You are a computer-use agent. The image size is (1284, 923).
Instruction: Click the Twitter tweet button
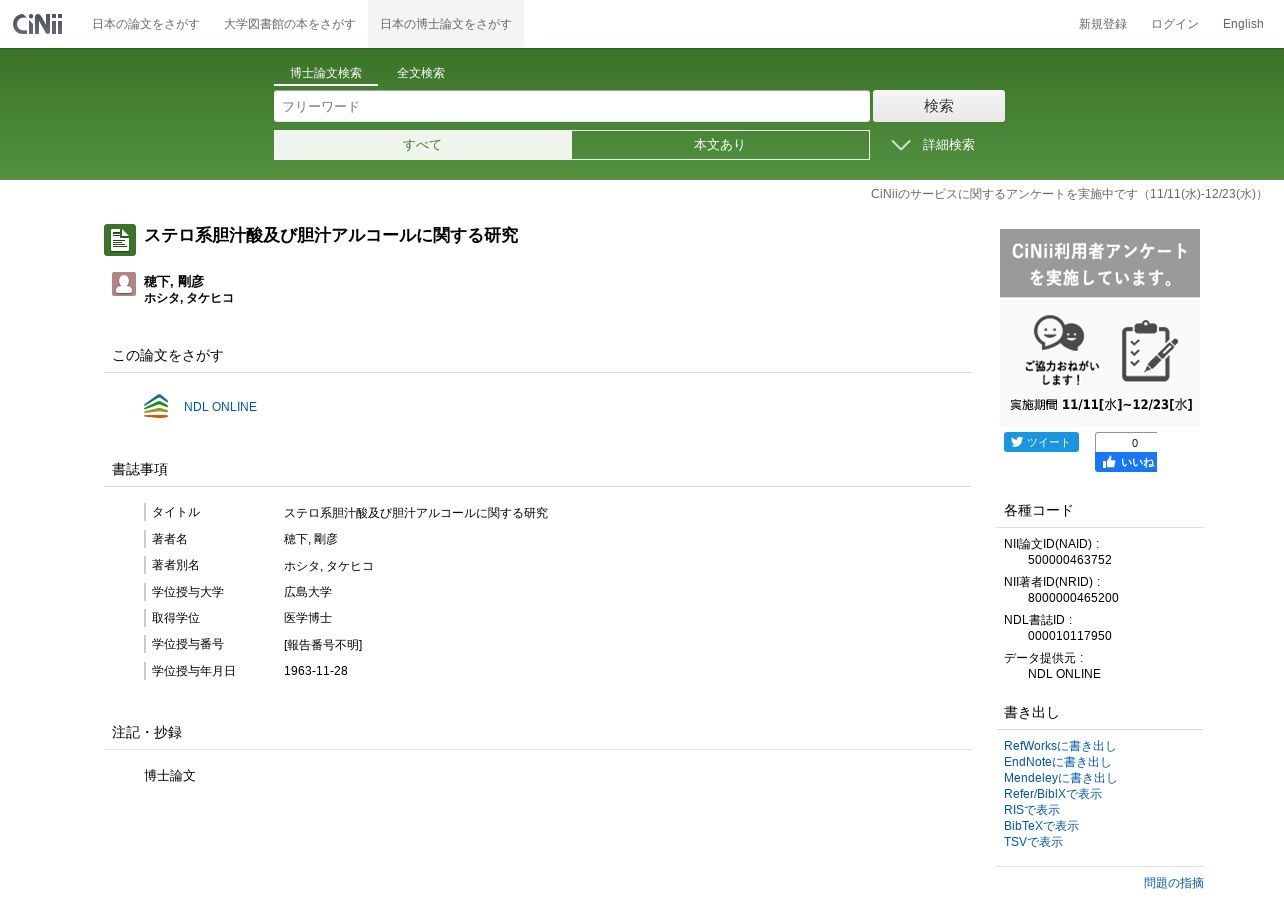point(1041,442)
